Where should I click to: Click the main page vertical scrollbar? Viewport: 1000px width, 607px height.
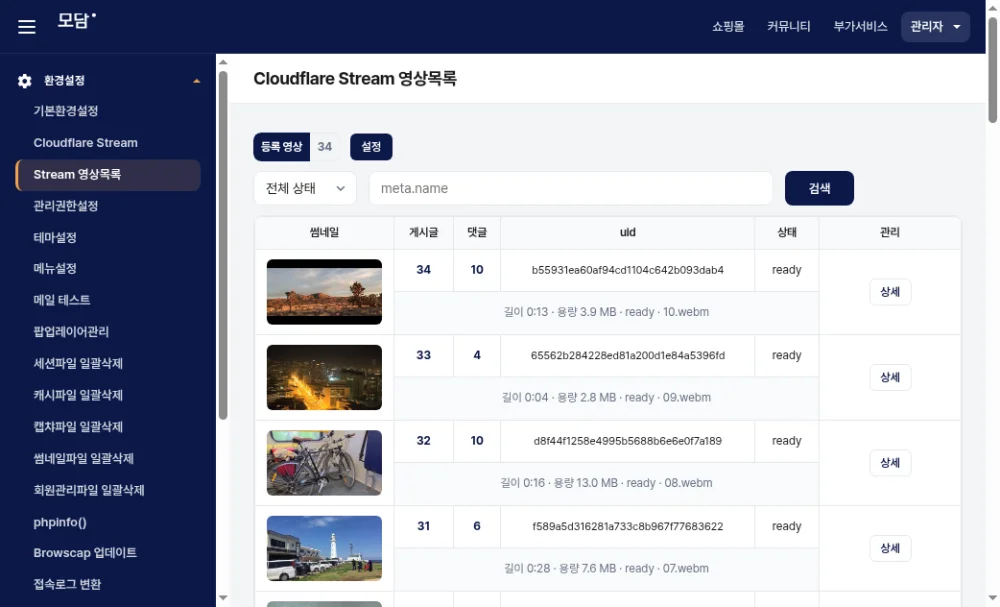(x=992, y=70)
